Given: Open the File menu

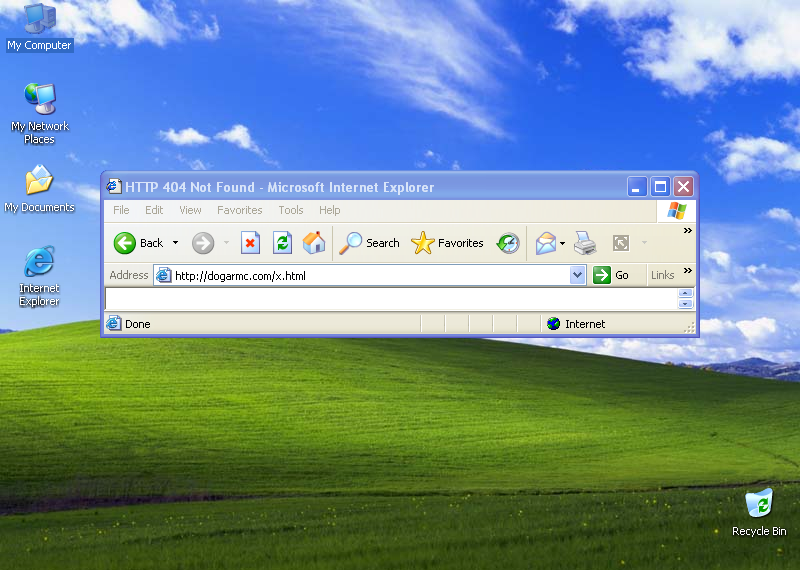Looking at the screenshot, I should coord(121,210).
